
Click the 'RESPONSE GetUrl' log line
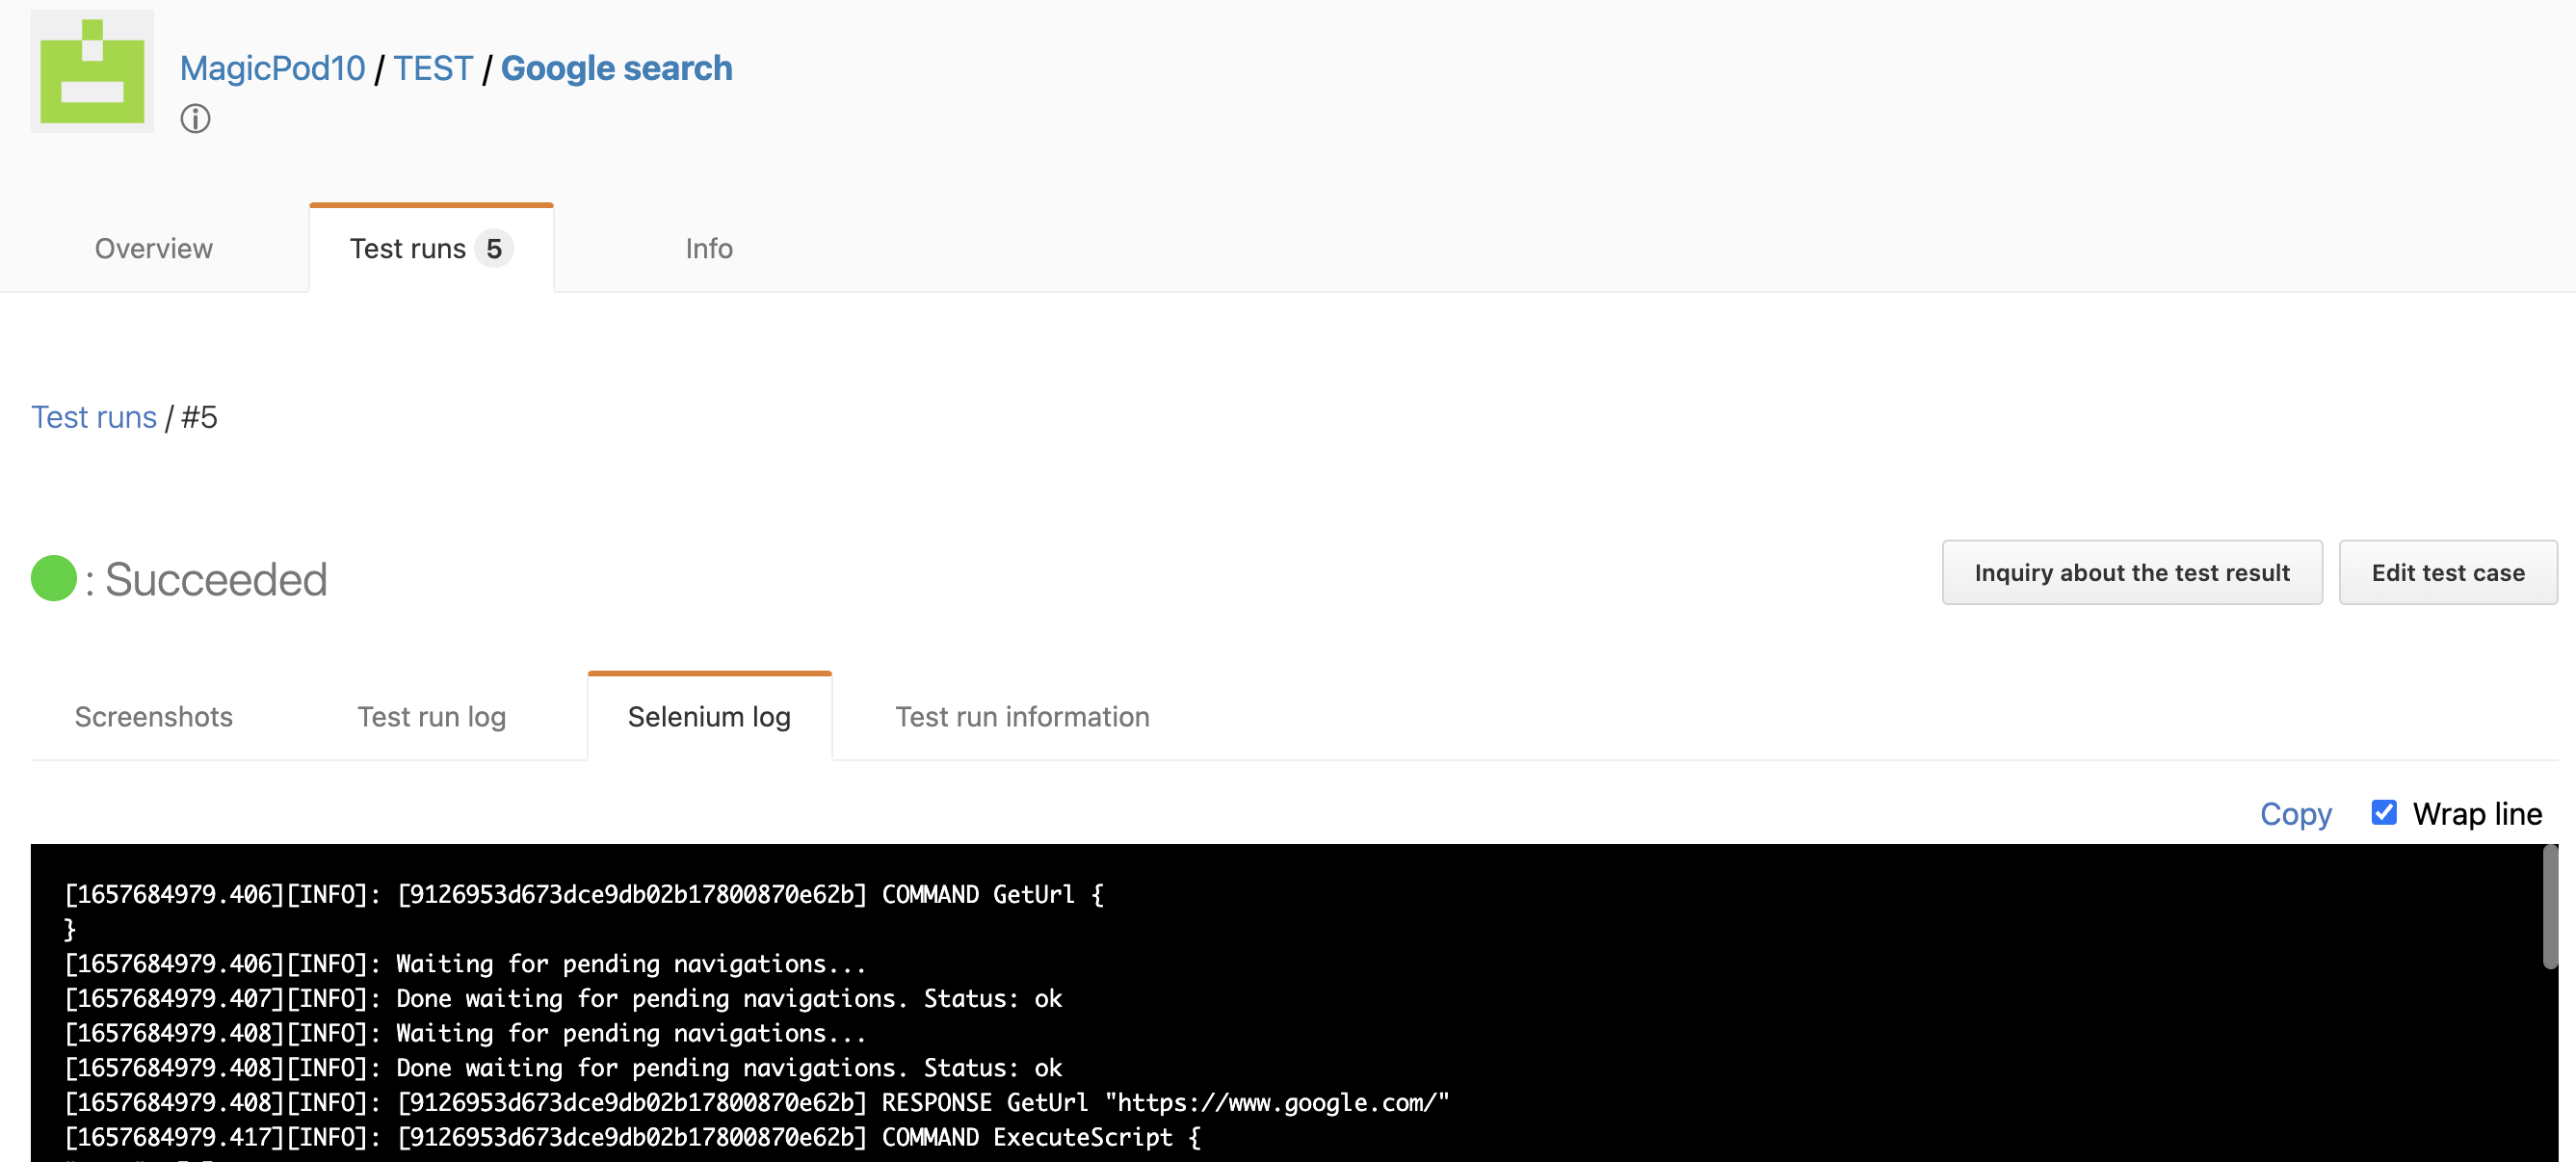click(x=757, y=1102)
